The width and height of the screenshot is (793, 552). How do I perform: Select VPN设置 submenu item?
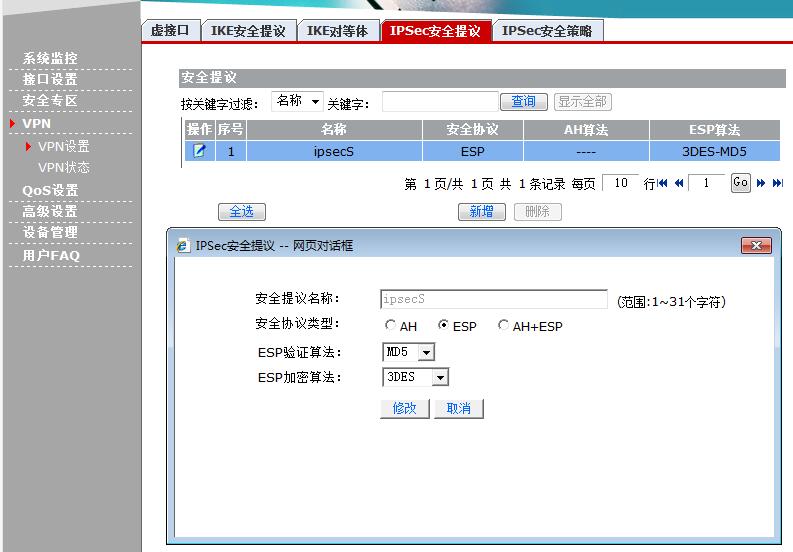coord(63,147)
